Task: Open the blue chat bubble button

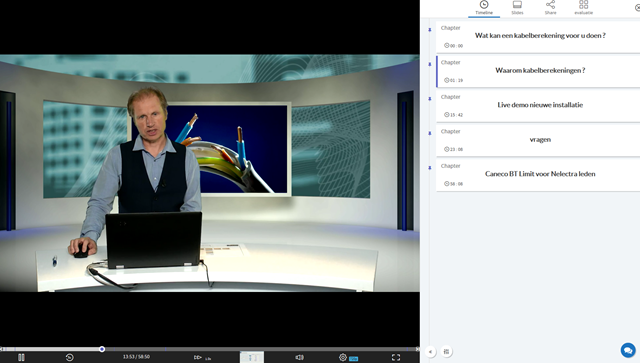Action: 628,350
